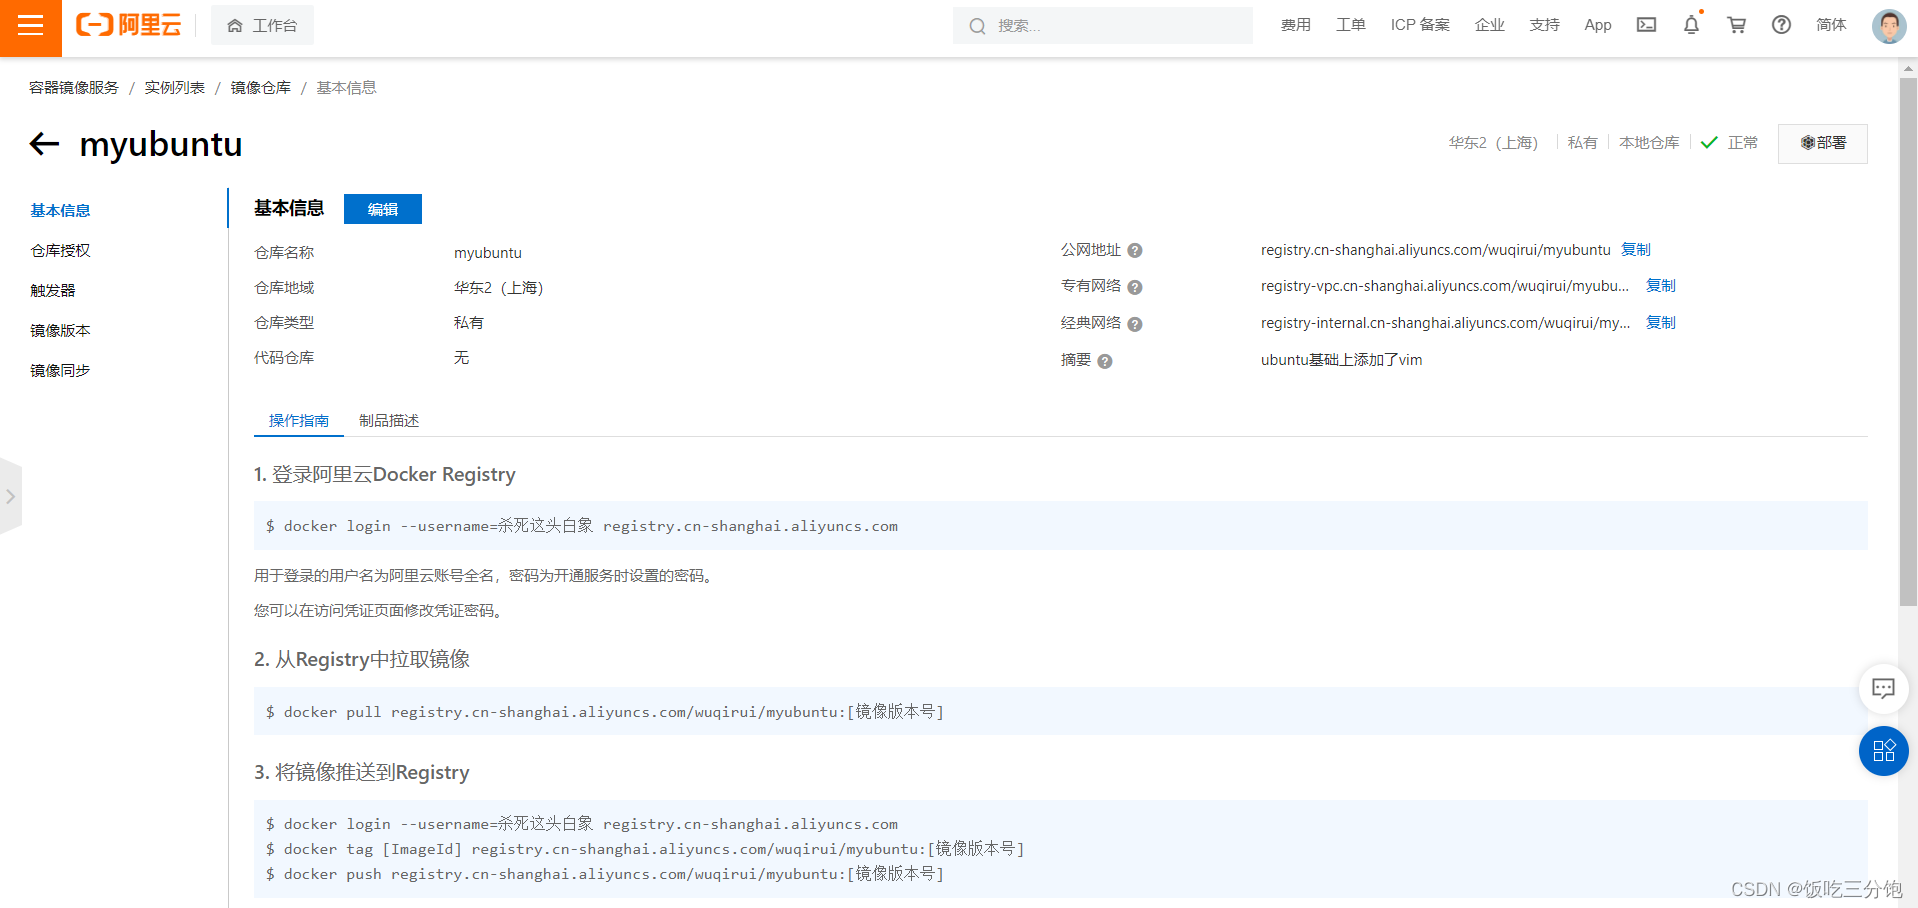Open the ICP 备案 menu
The image size is (1918, 908).
[x=1420, y=25]
